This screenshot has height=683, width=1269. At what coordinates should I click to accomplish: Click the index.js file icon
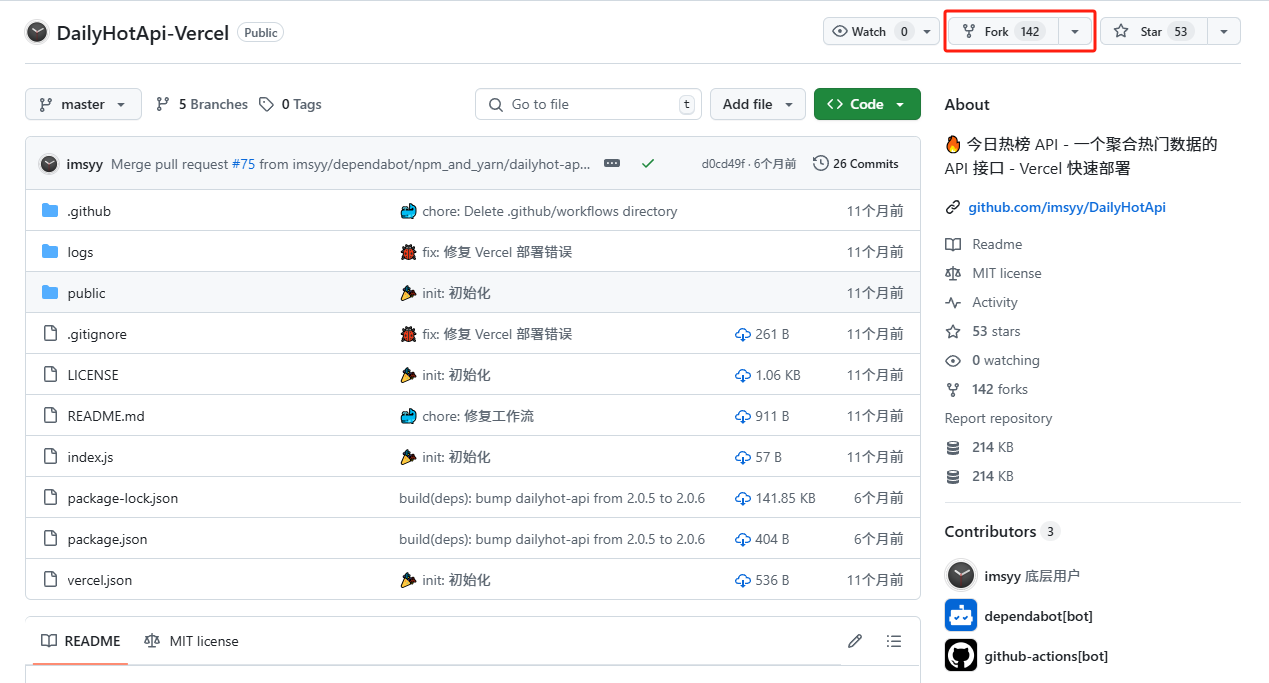point(50,457)
